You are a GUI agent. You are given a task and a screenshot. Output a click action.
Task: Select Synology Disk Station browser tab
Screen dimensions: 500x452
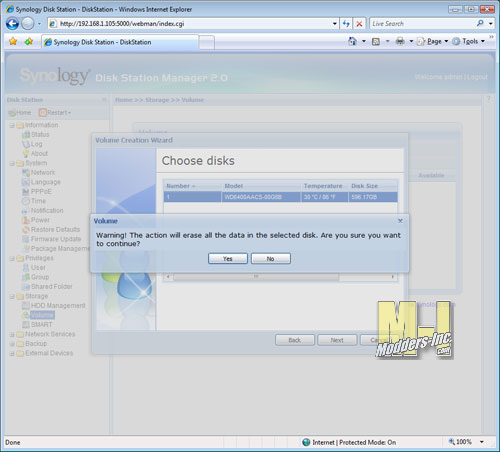(x=120, y=42)
